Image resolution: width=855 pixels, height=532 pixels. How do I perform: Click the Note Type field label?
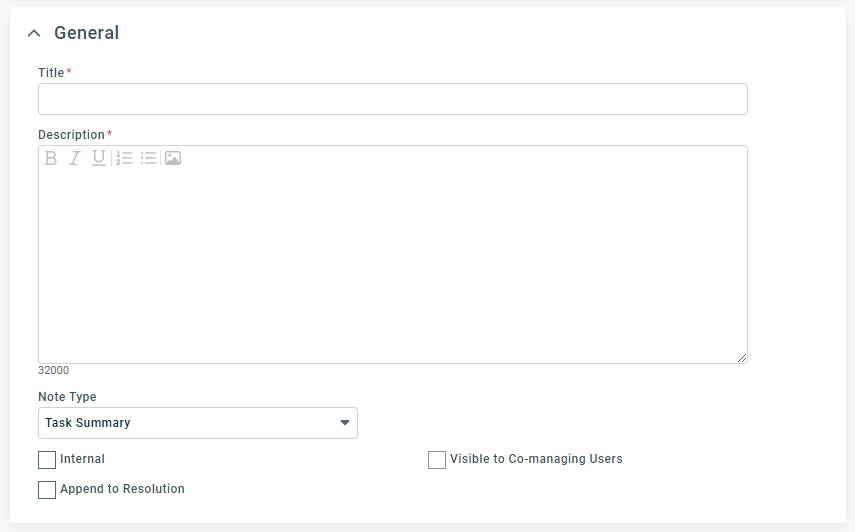[67, 397]
